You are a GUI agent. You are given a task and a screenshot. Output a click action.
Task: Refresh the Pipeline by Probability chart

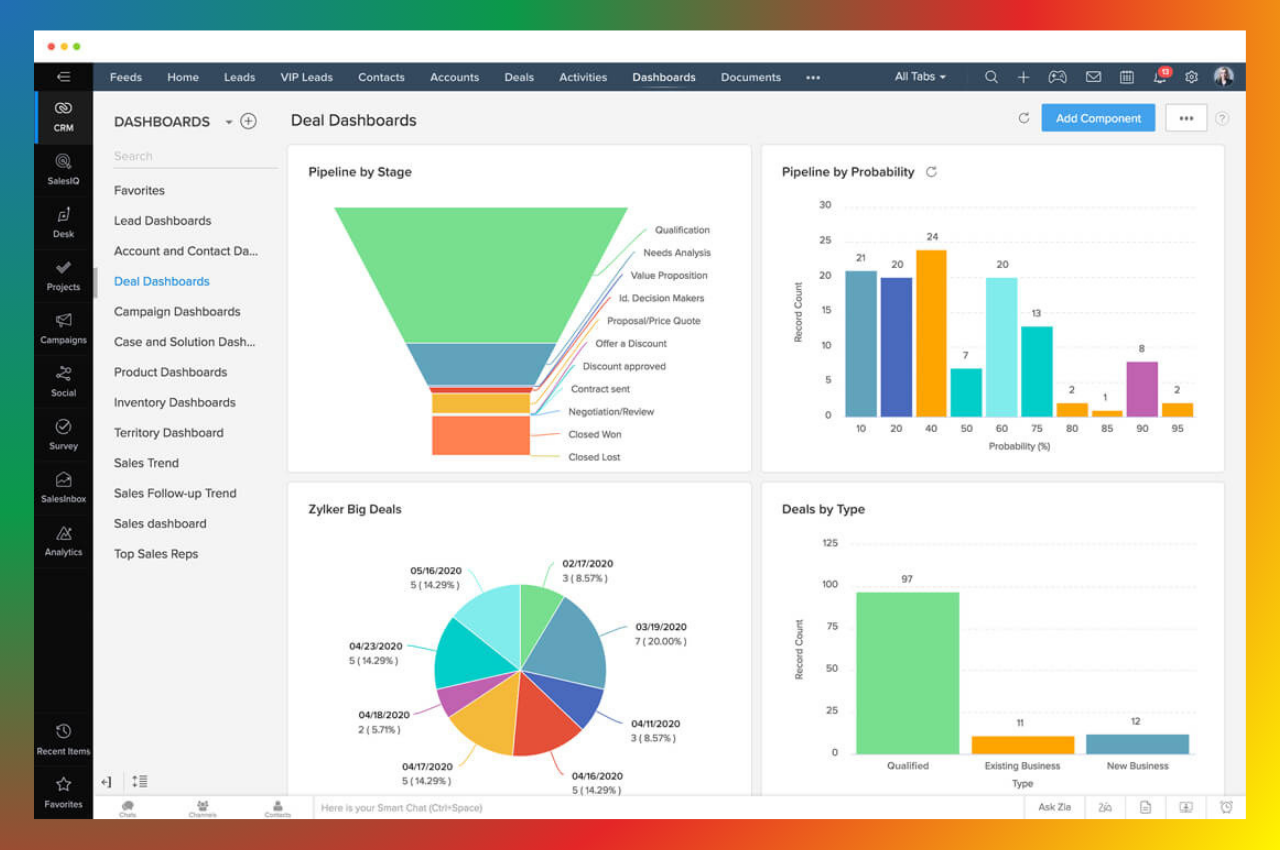point(931,172)
